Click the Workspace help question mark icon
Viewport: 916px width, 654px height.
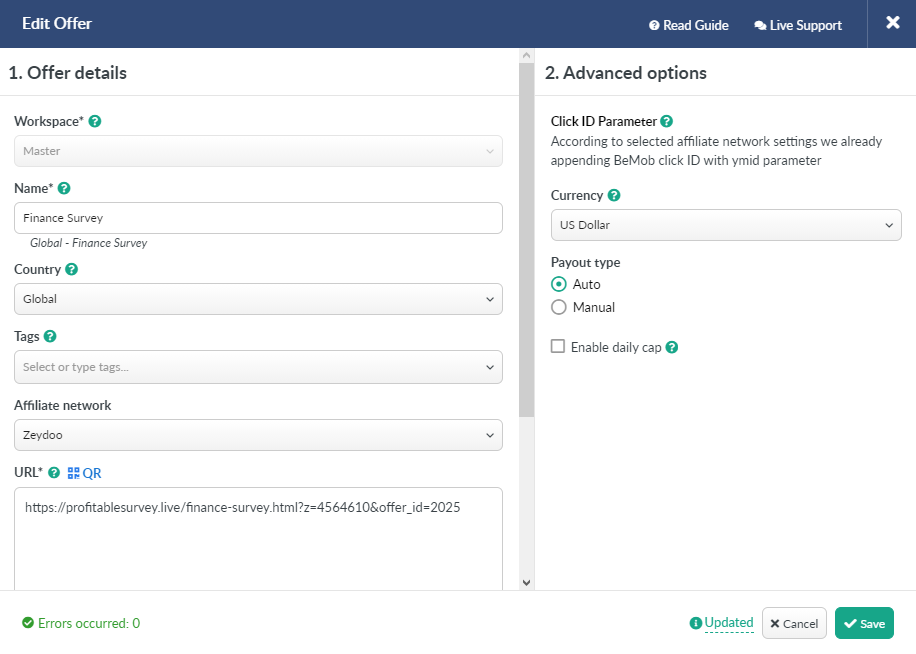tap(95, 121)
